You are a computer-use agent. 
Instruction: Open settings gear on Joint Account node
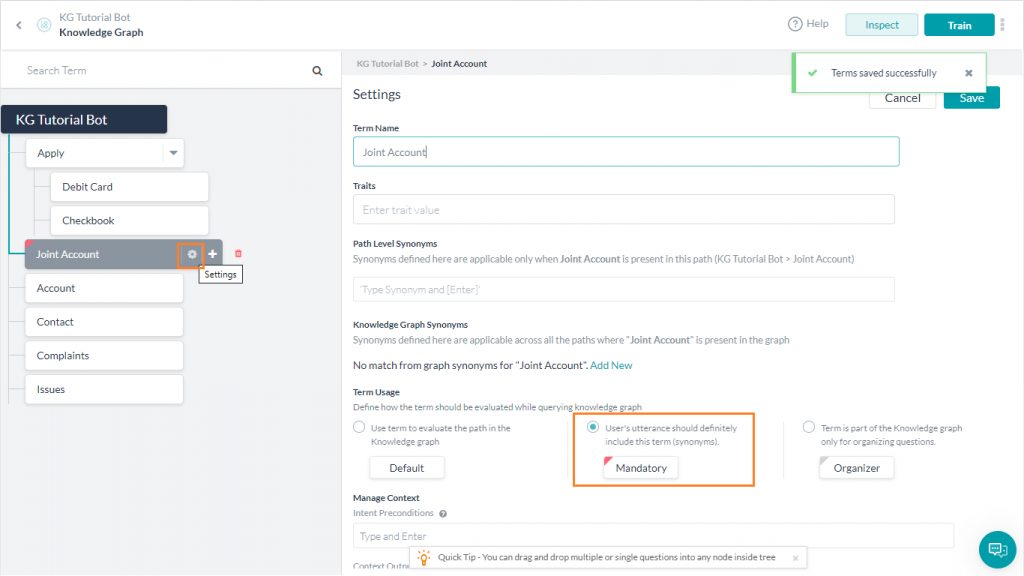coord(191,255)
